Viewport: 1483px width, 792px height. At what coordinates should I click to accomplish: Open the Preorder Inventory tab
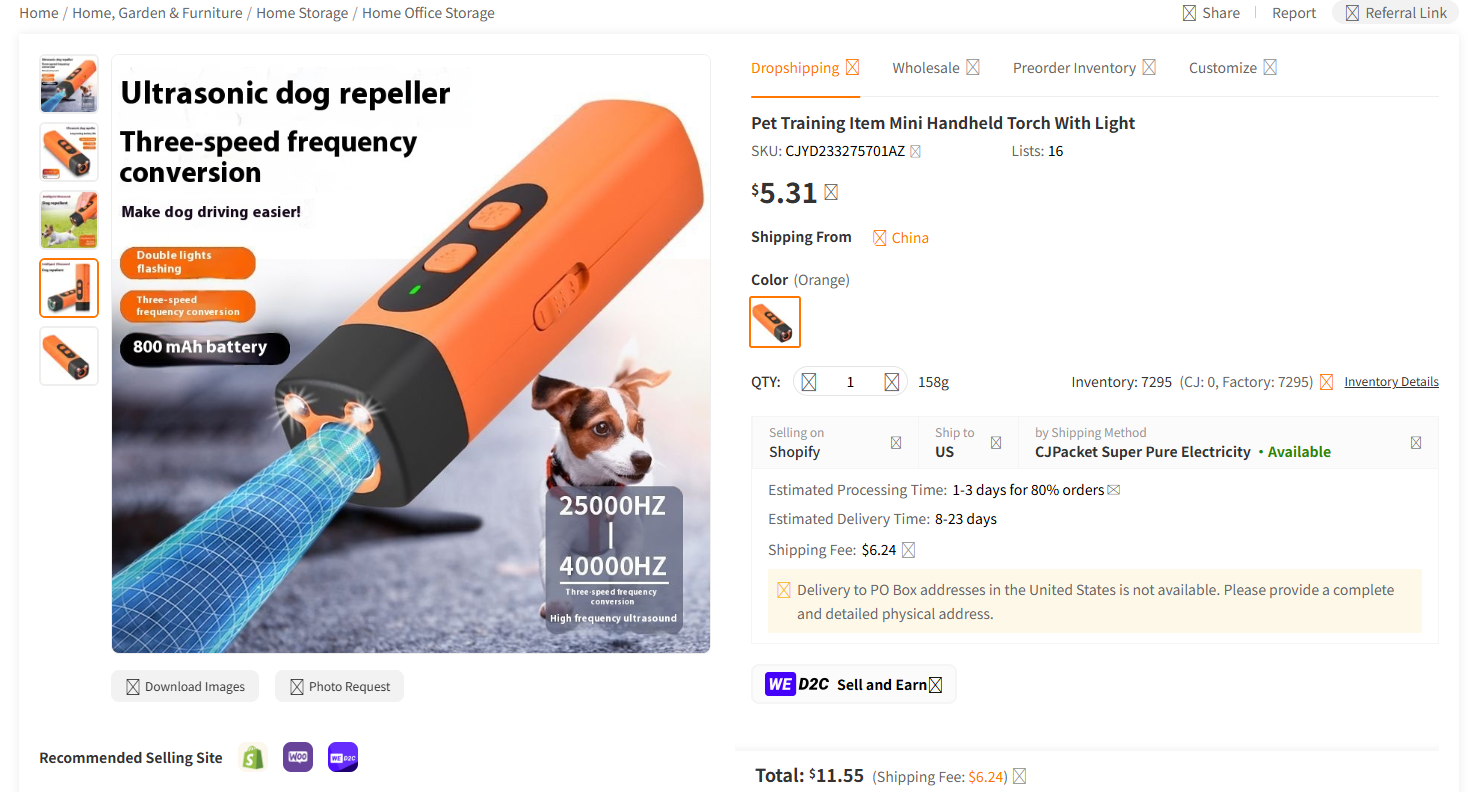point(1084,68)
